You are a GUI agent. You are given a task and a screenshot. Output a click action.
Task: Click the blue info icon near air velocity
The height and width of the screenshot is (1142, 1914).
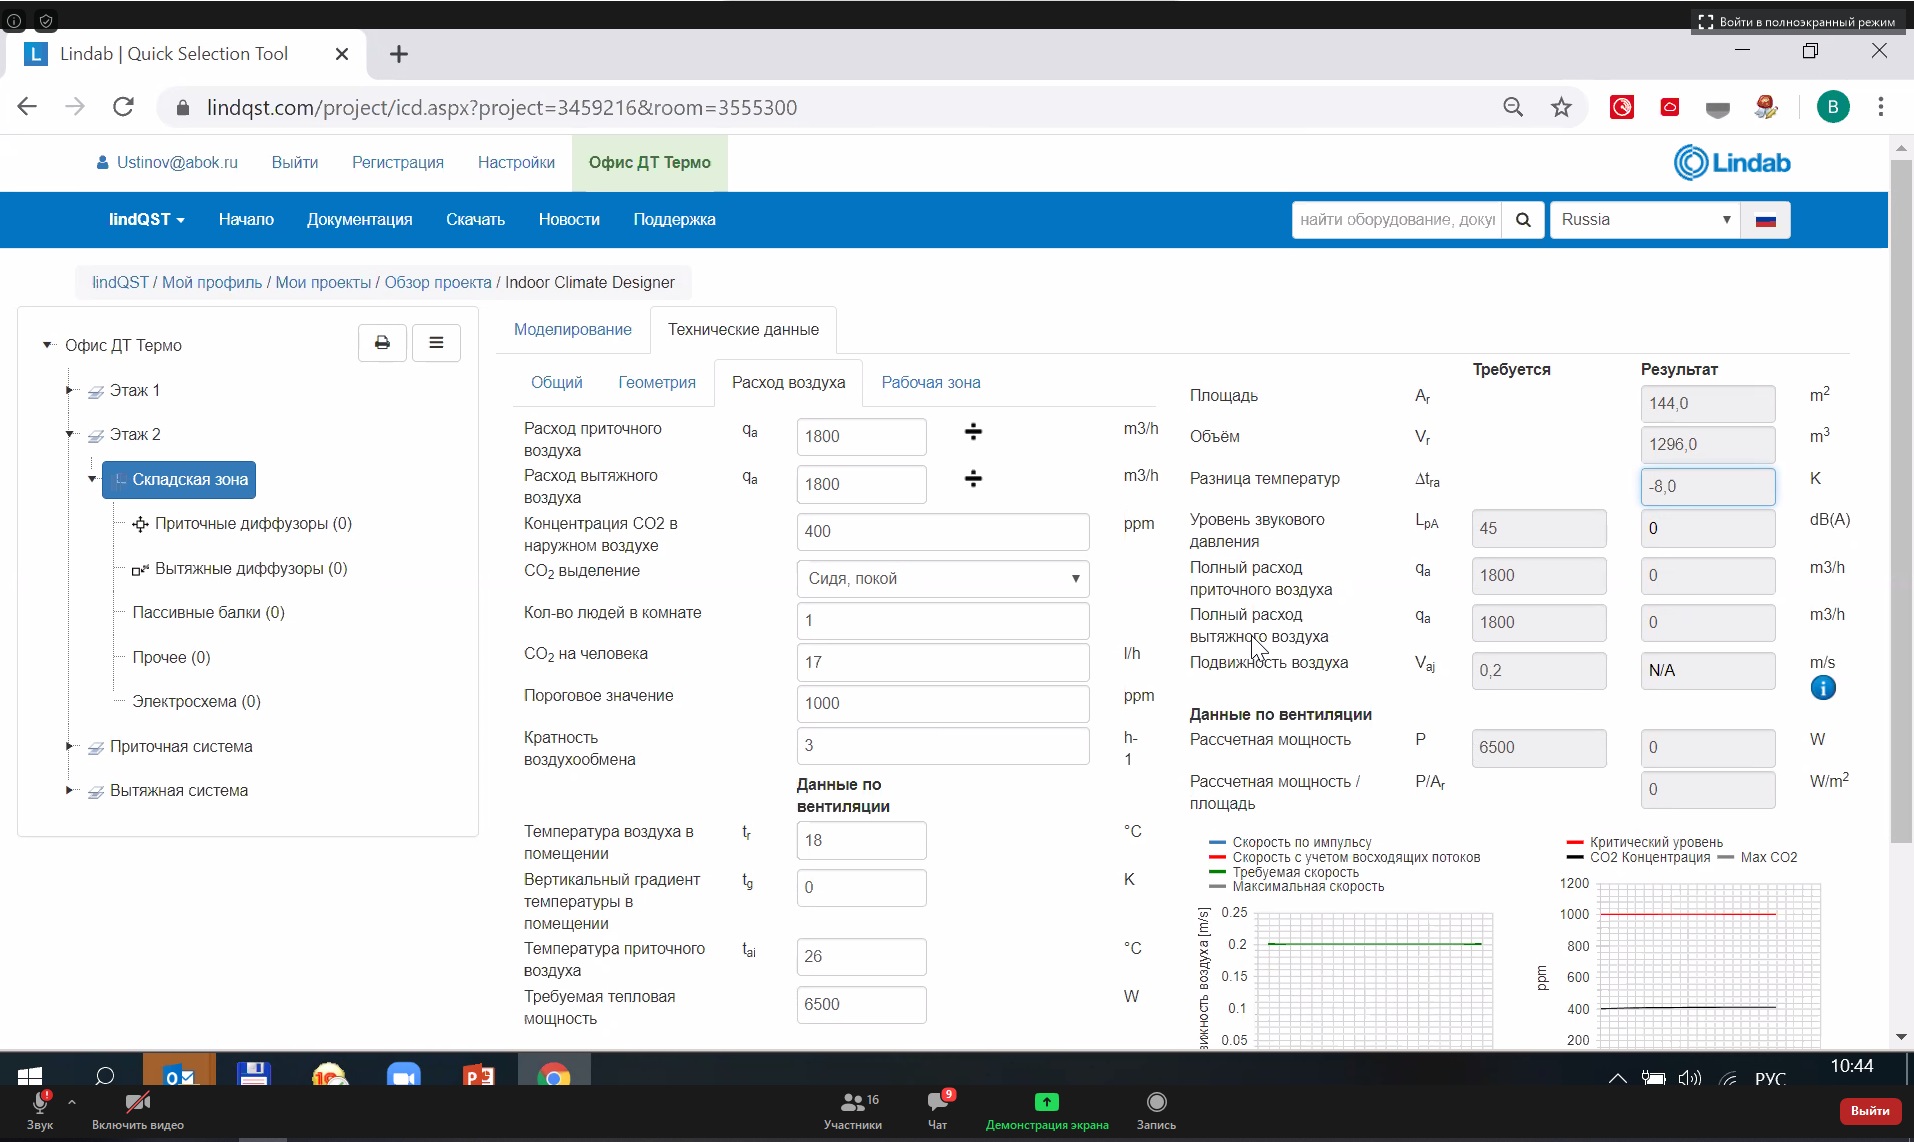click(x=1823, y=688)
